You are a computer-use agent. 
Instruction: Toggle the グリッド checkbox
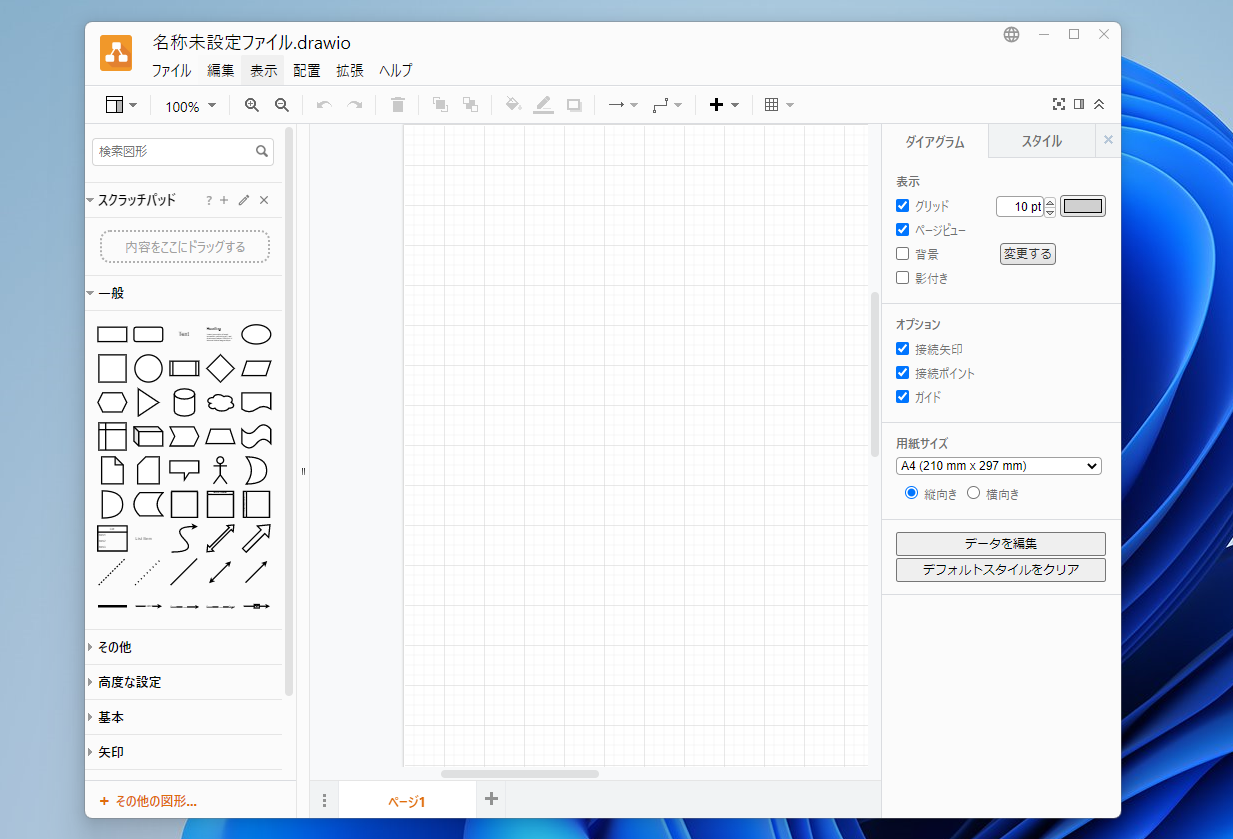tap(903, 205)
